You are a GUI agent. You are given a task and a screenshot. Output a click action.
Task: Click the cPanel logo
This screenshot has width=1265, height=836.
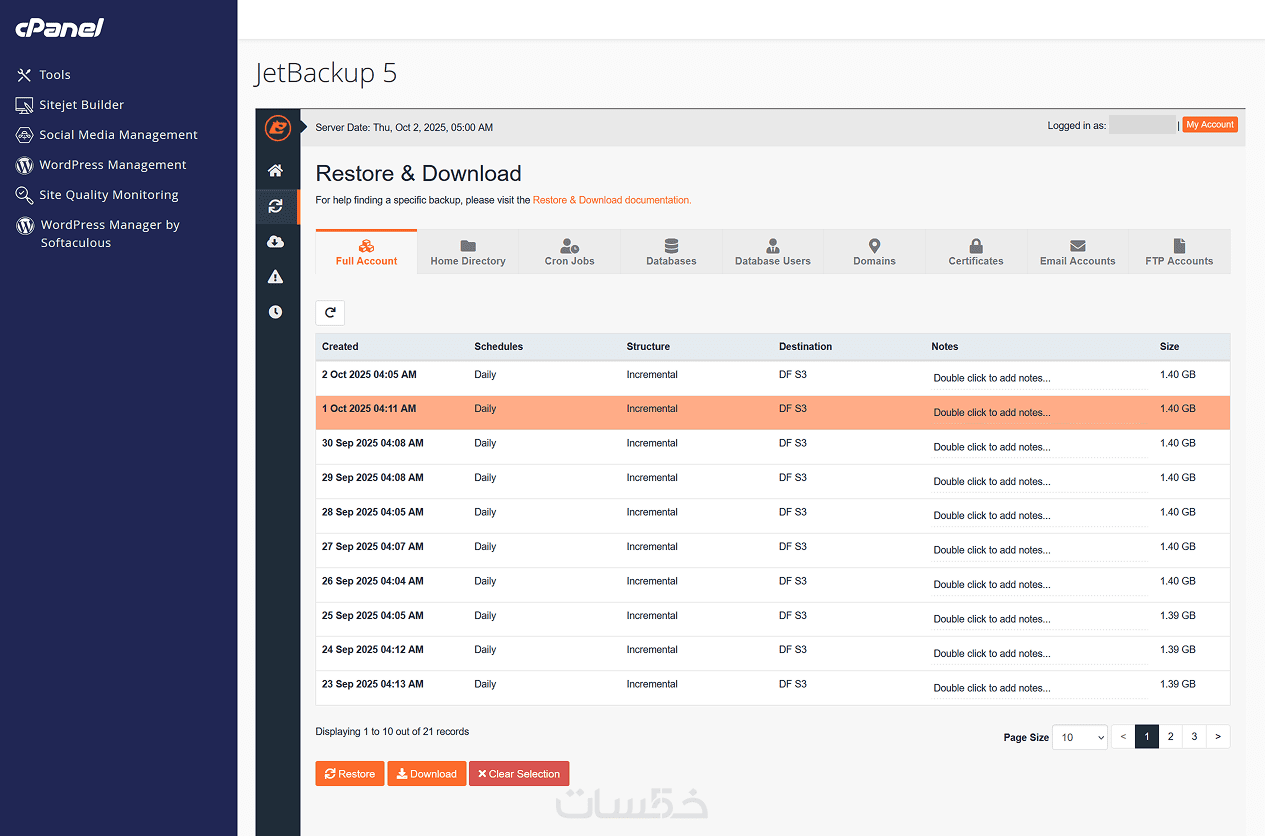coord(59,28)
